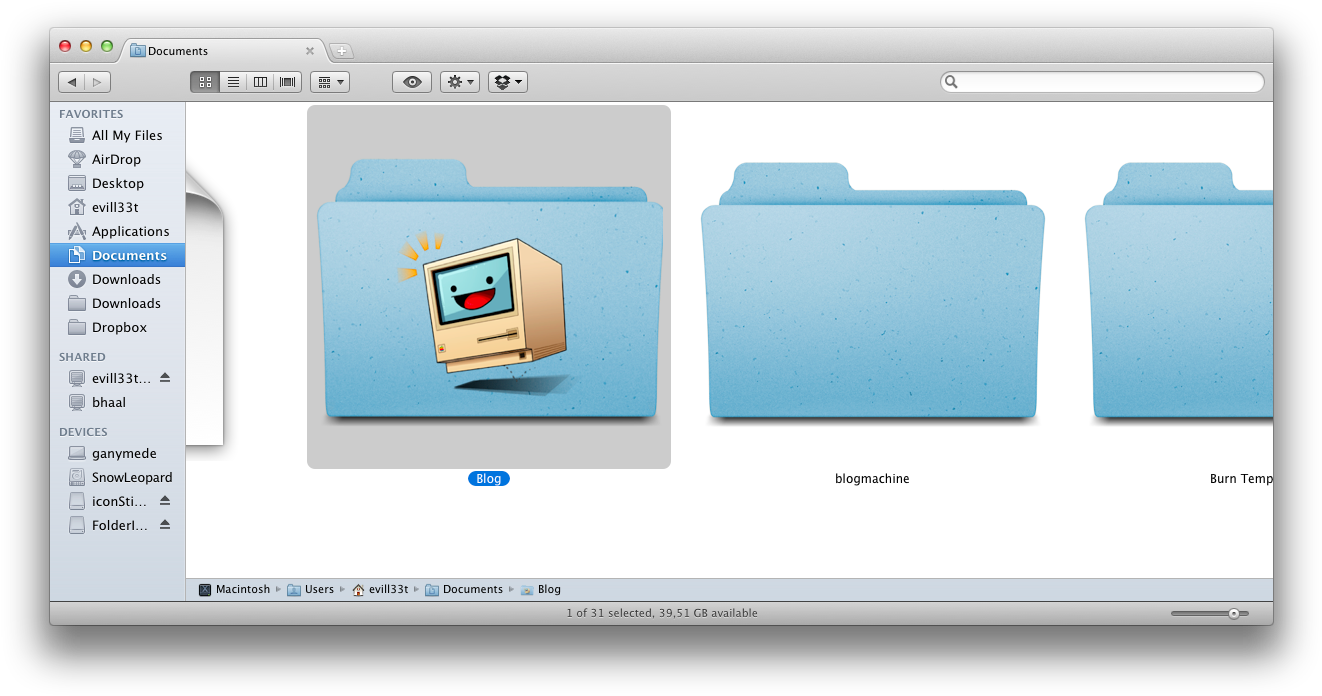Click the DEVICES sidebar heading
Viewport: 1322px width, 696px height.
click(83, 432)
